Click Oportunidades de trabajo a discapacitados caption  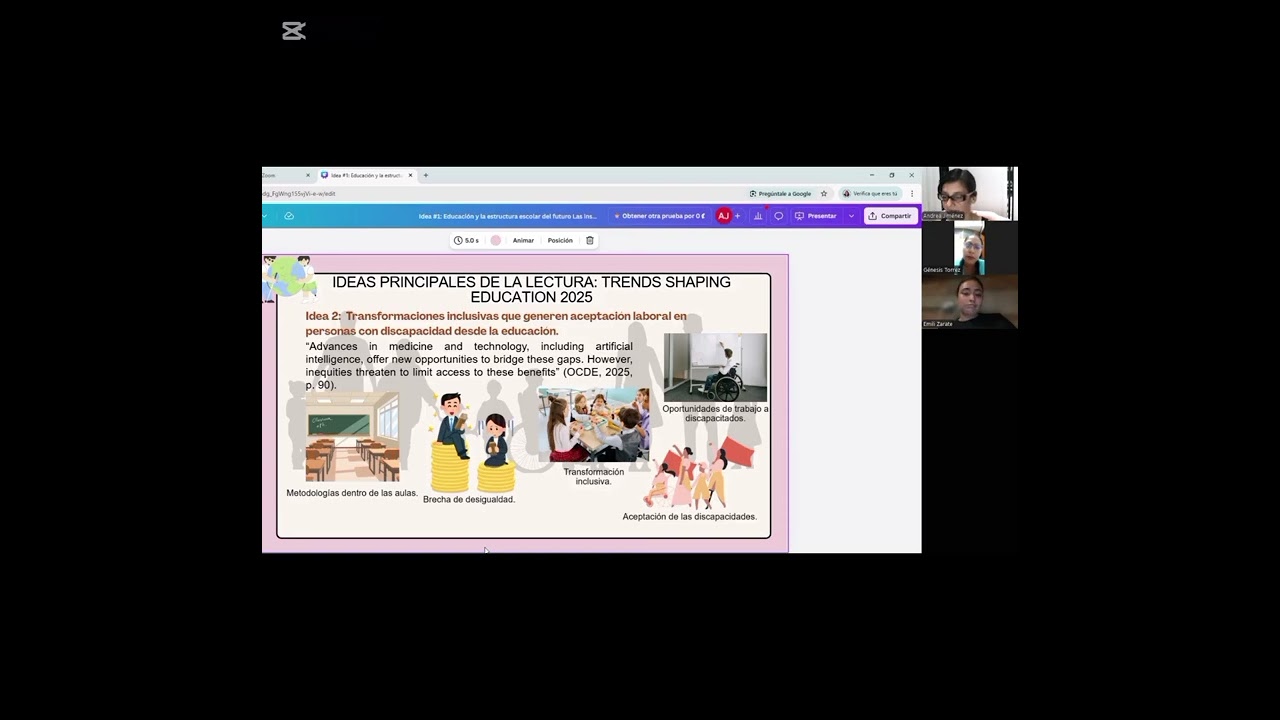(715, 413)
